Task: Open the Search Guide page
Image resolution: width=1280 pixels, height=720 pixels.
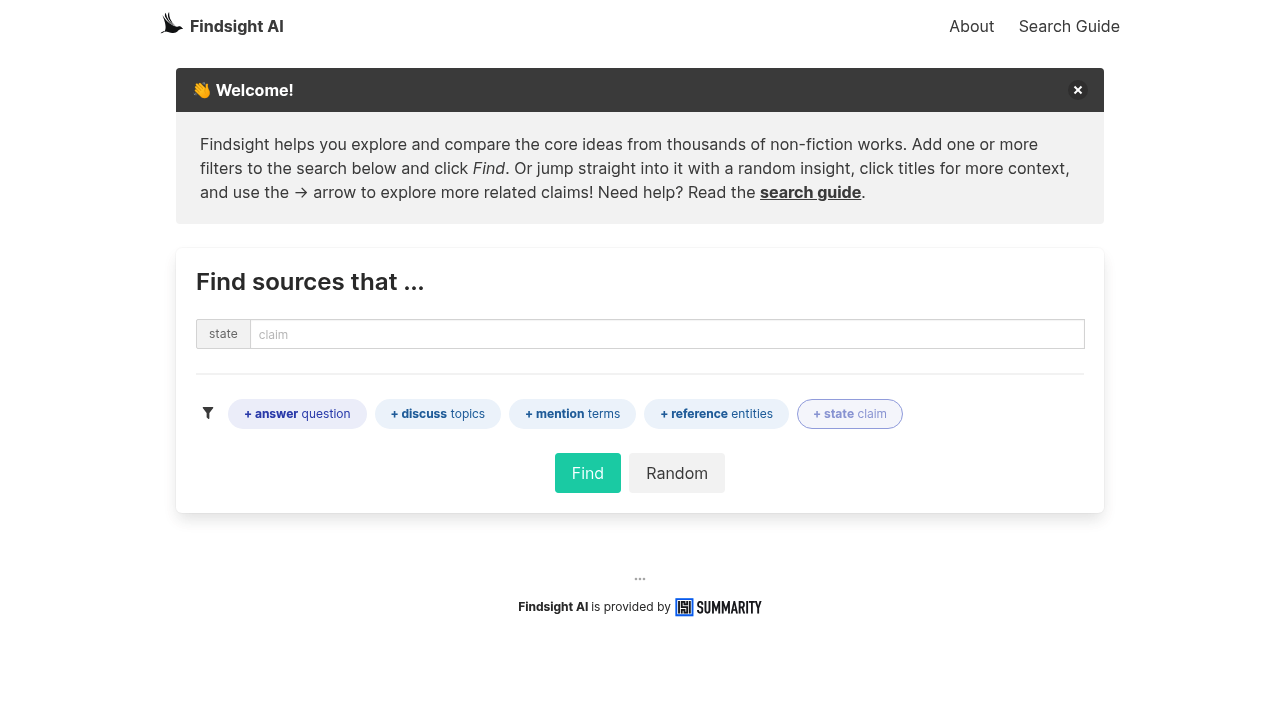Action: click(1069, 26)
